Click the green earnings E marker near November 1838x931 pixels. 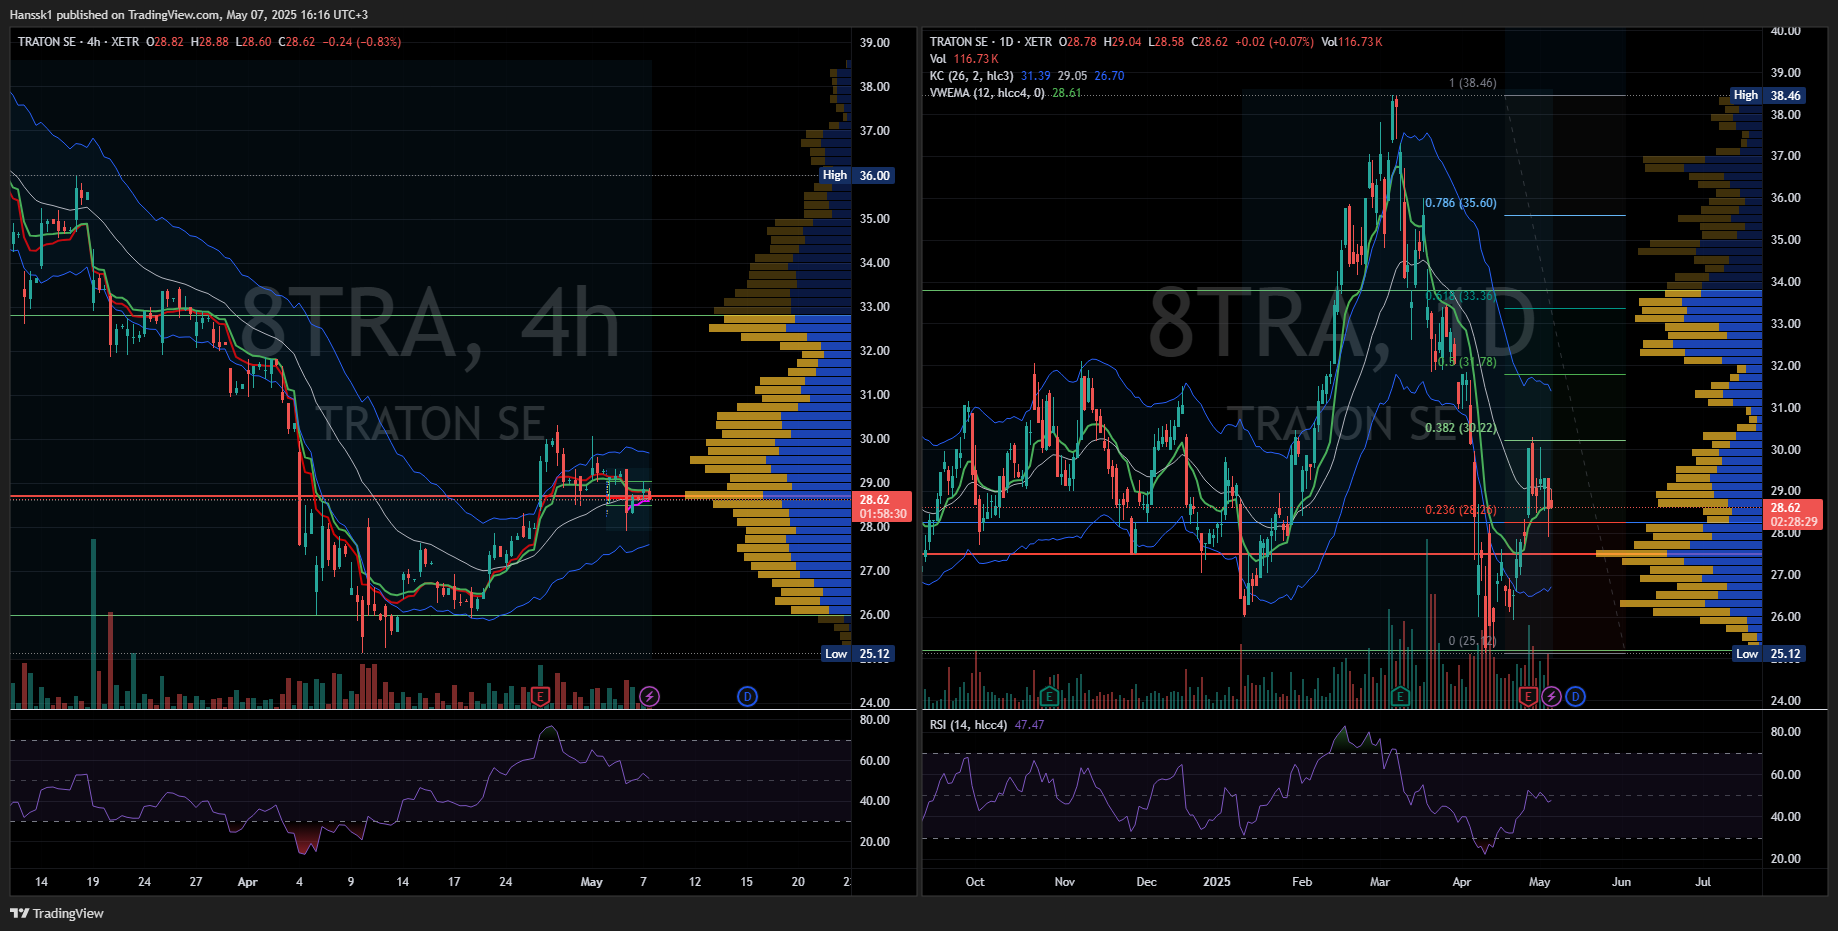[x=1049, y=696]
